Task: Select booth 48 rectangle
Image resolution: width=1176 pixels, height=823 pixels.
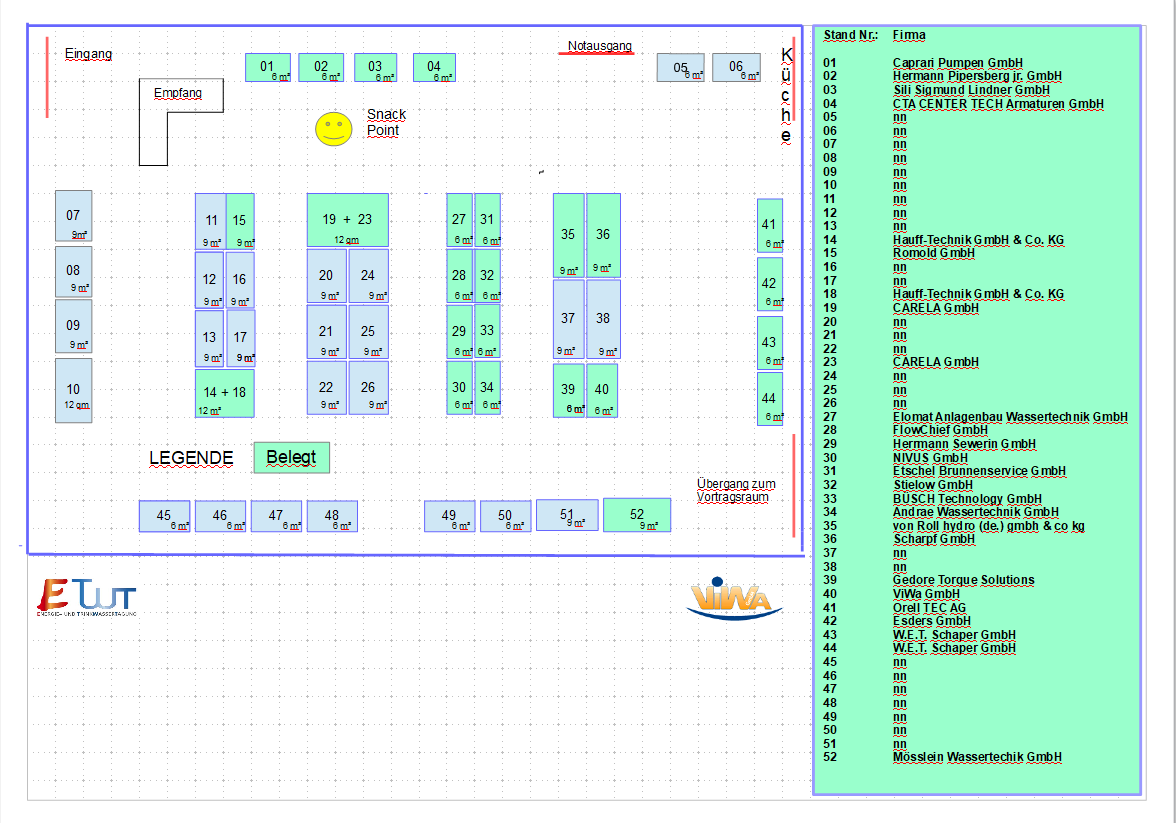Action: (x=332, y=516)
